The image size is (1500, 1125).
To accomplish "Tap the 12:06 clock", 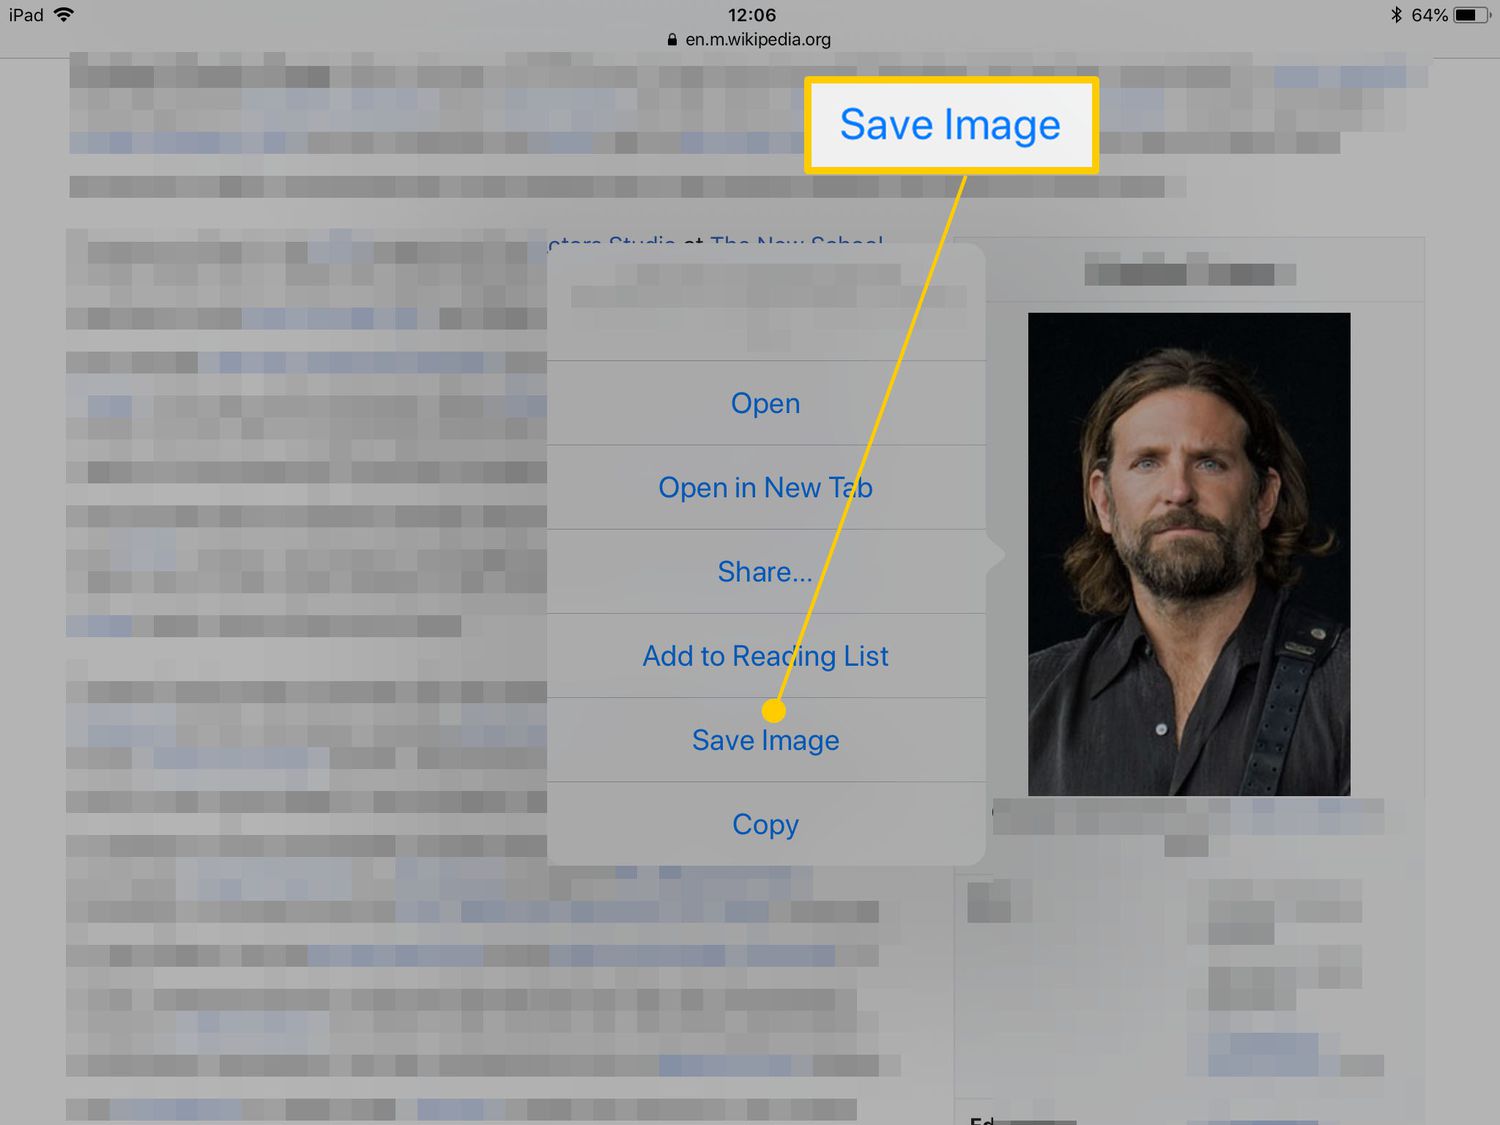I will click(x=752, y=15).
